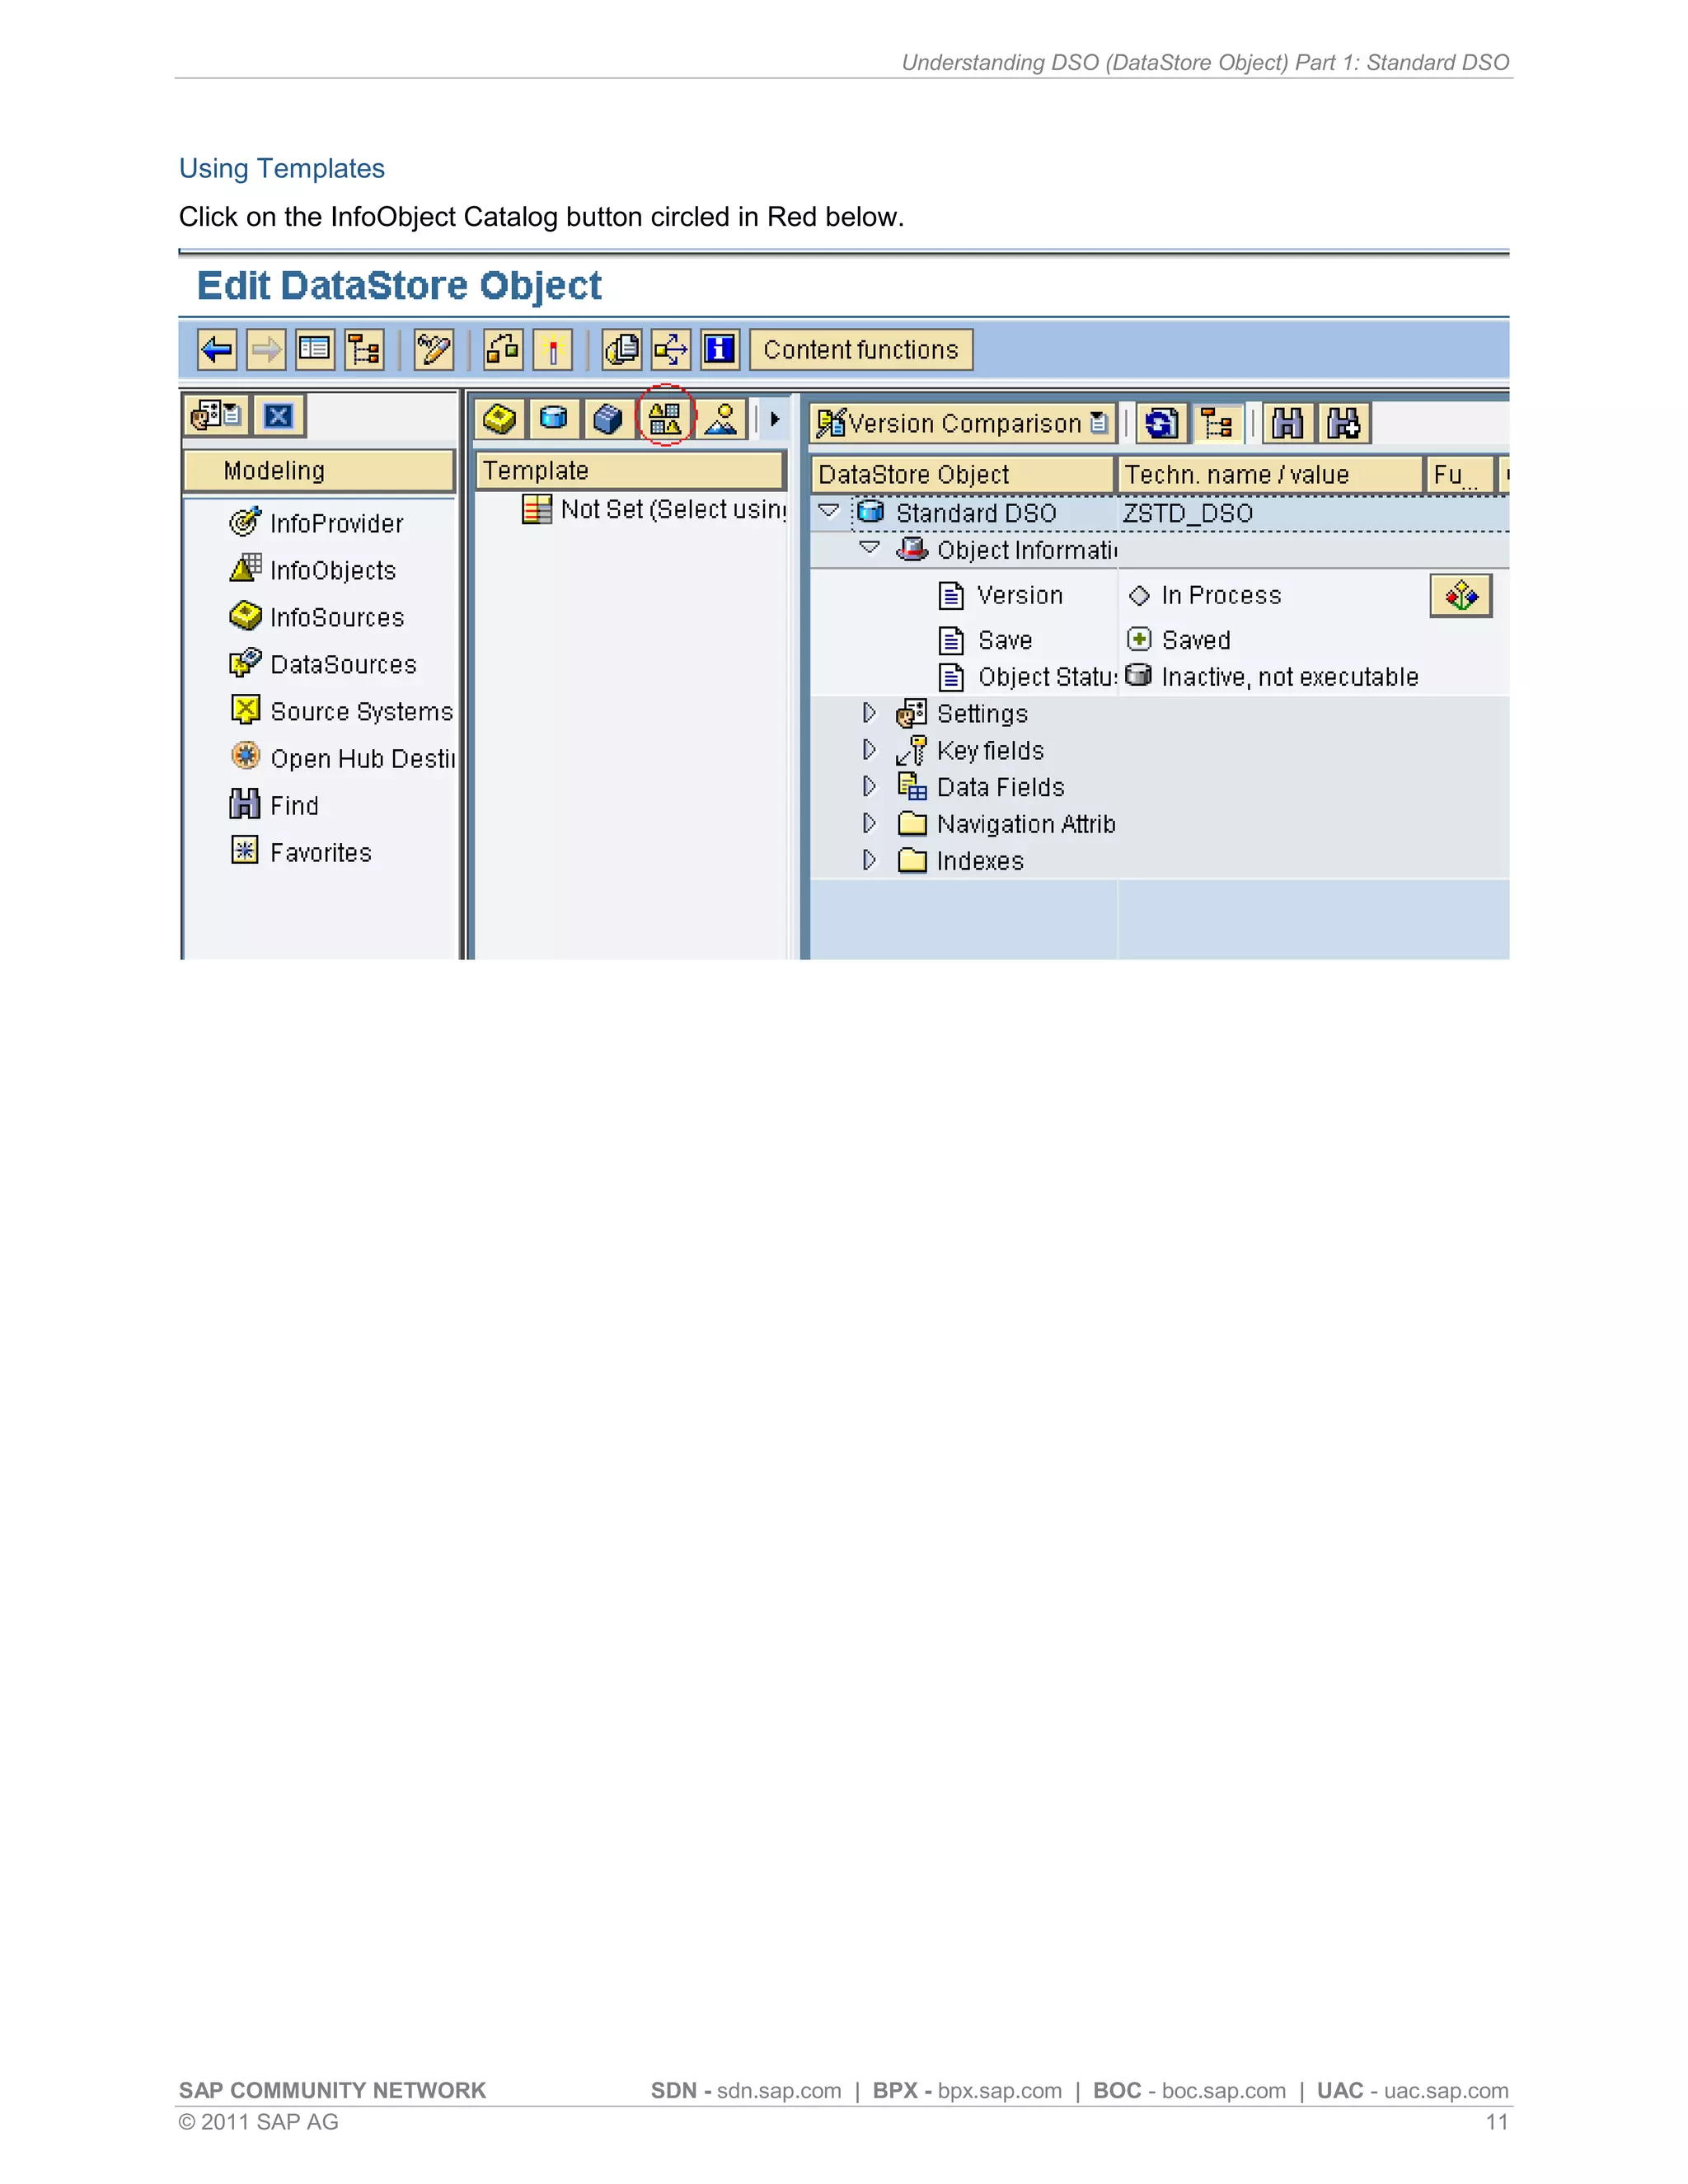Click the Find binoculars icon
Image resolution: width=1688 pixels, height=2184 pixels.
(x=1288, y=424)
